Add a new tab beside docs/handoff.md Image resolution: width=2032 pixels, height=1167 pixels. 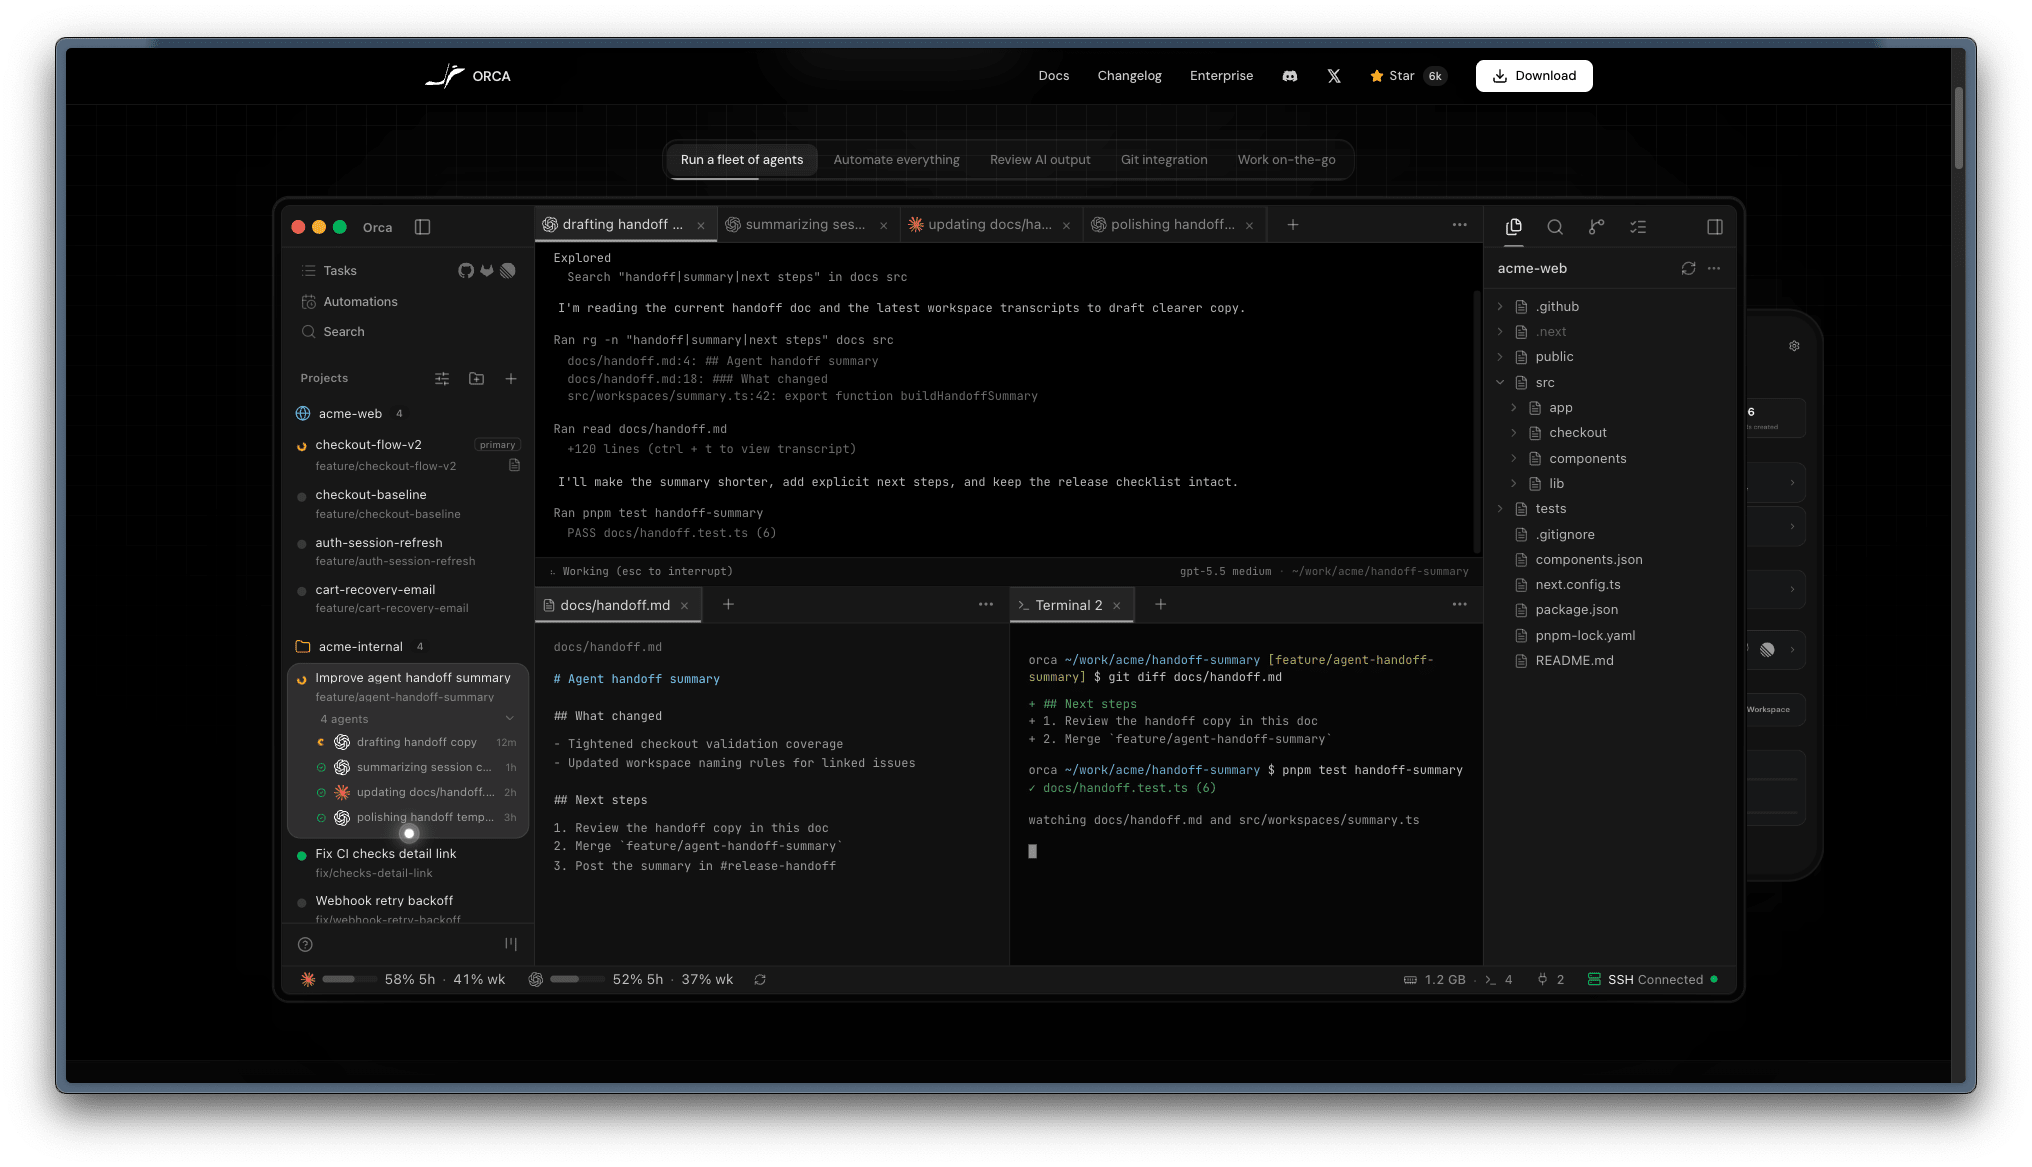click(728, 605)
